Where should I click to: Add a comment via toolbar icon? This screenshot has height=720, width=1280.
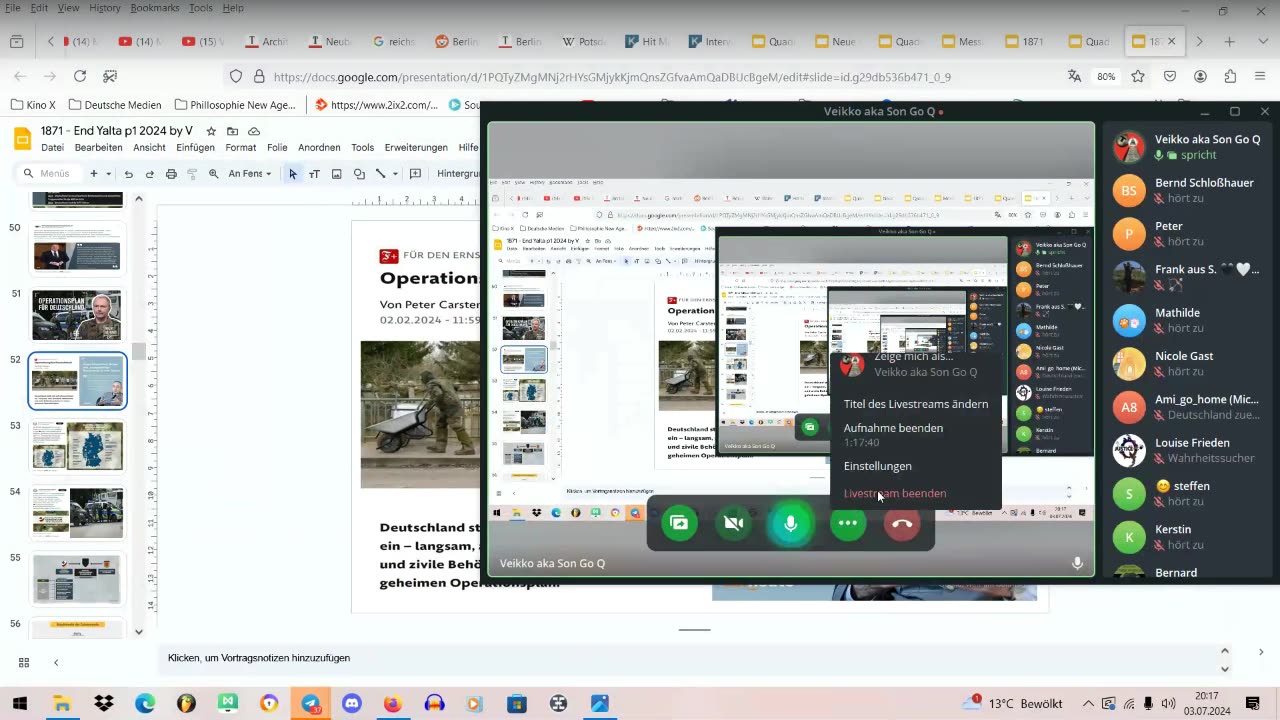[416, 174]
